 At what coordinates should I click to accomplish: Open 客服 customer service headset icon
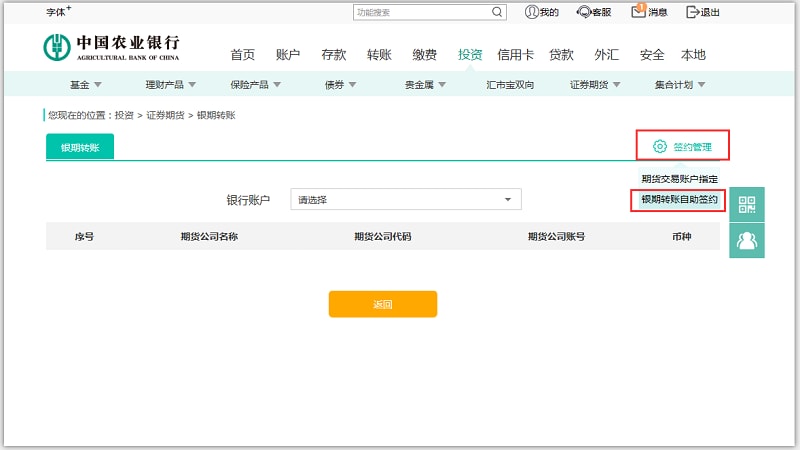coord(583,12)
